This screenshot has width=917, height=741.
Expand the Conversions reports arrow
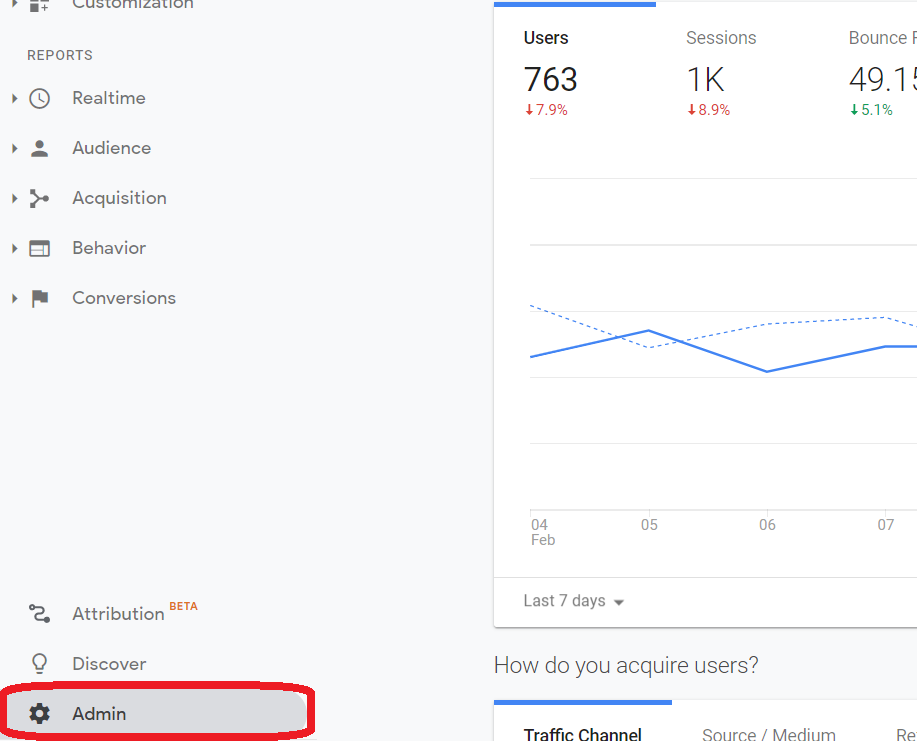coord(15,298)
